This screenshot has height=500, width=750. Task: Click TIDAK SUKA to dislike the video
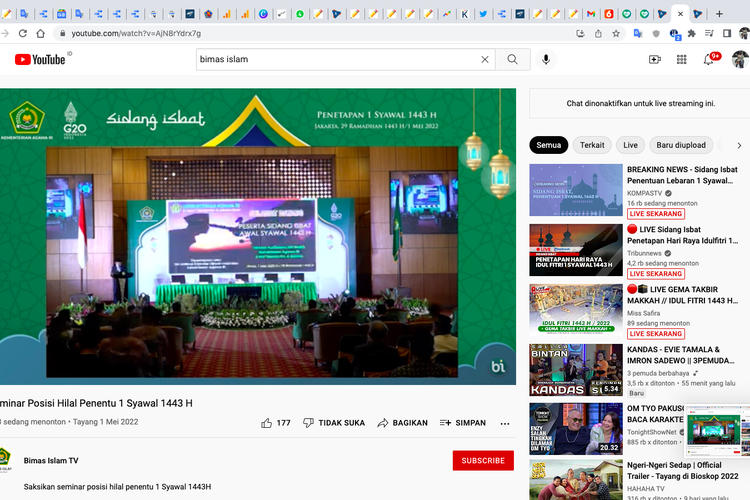point(334,423)
